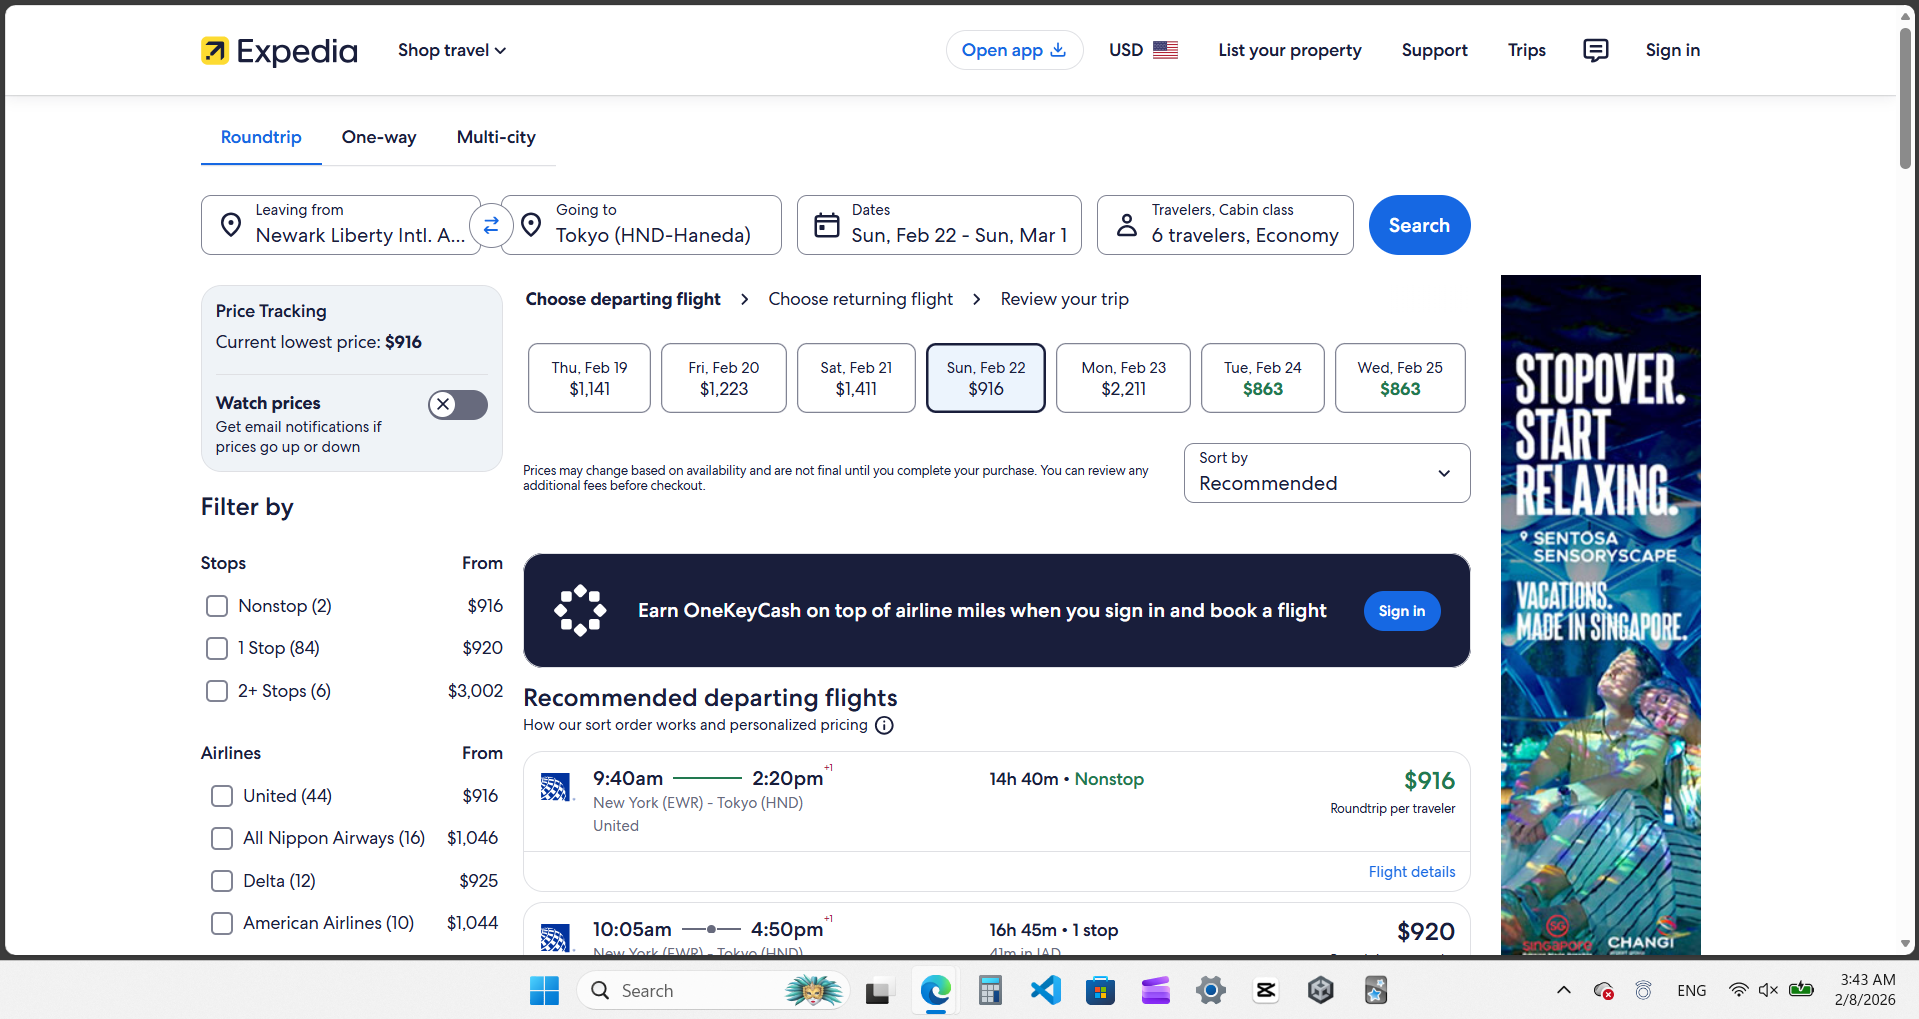The image size is (1919, 1019).
Task: Open Visual Studio Code in taskbar
Action: coord(1045,991)
